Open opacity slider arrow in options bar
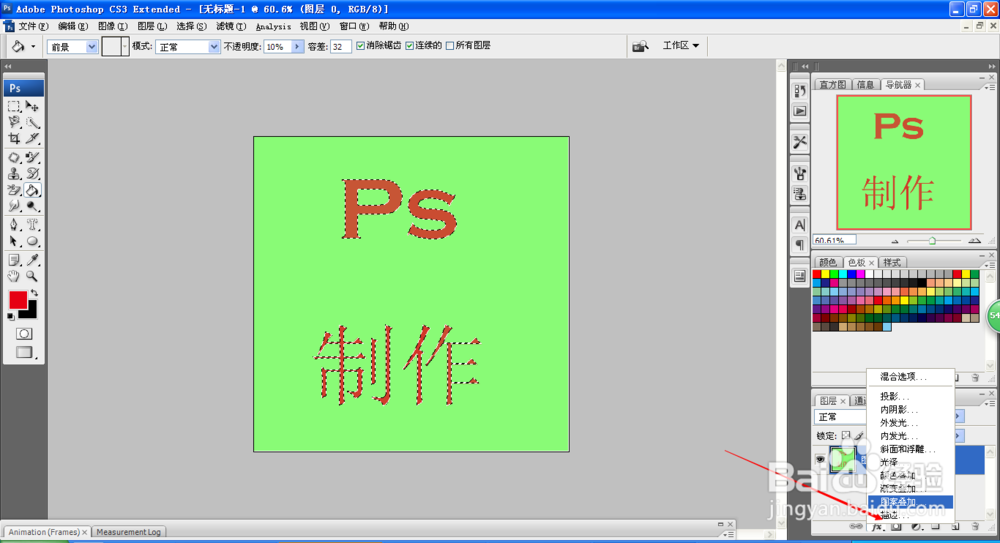 (297, 47)
